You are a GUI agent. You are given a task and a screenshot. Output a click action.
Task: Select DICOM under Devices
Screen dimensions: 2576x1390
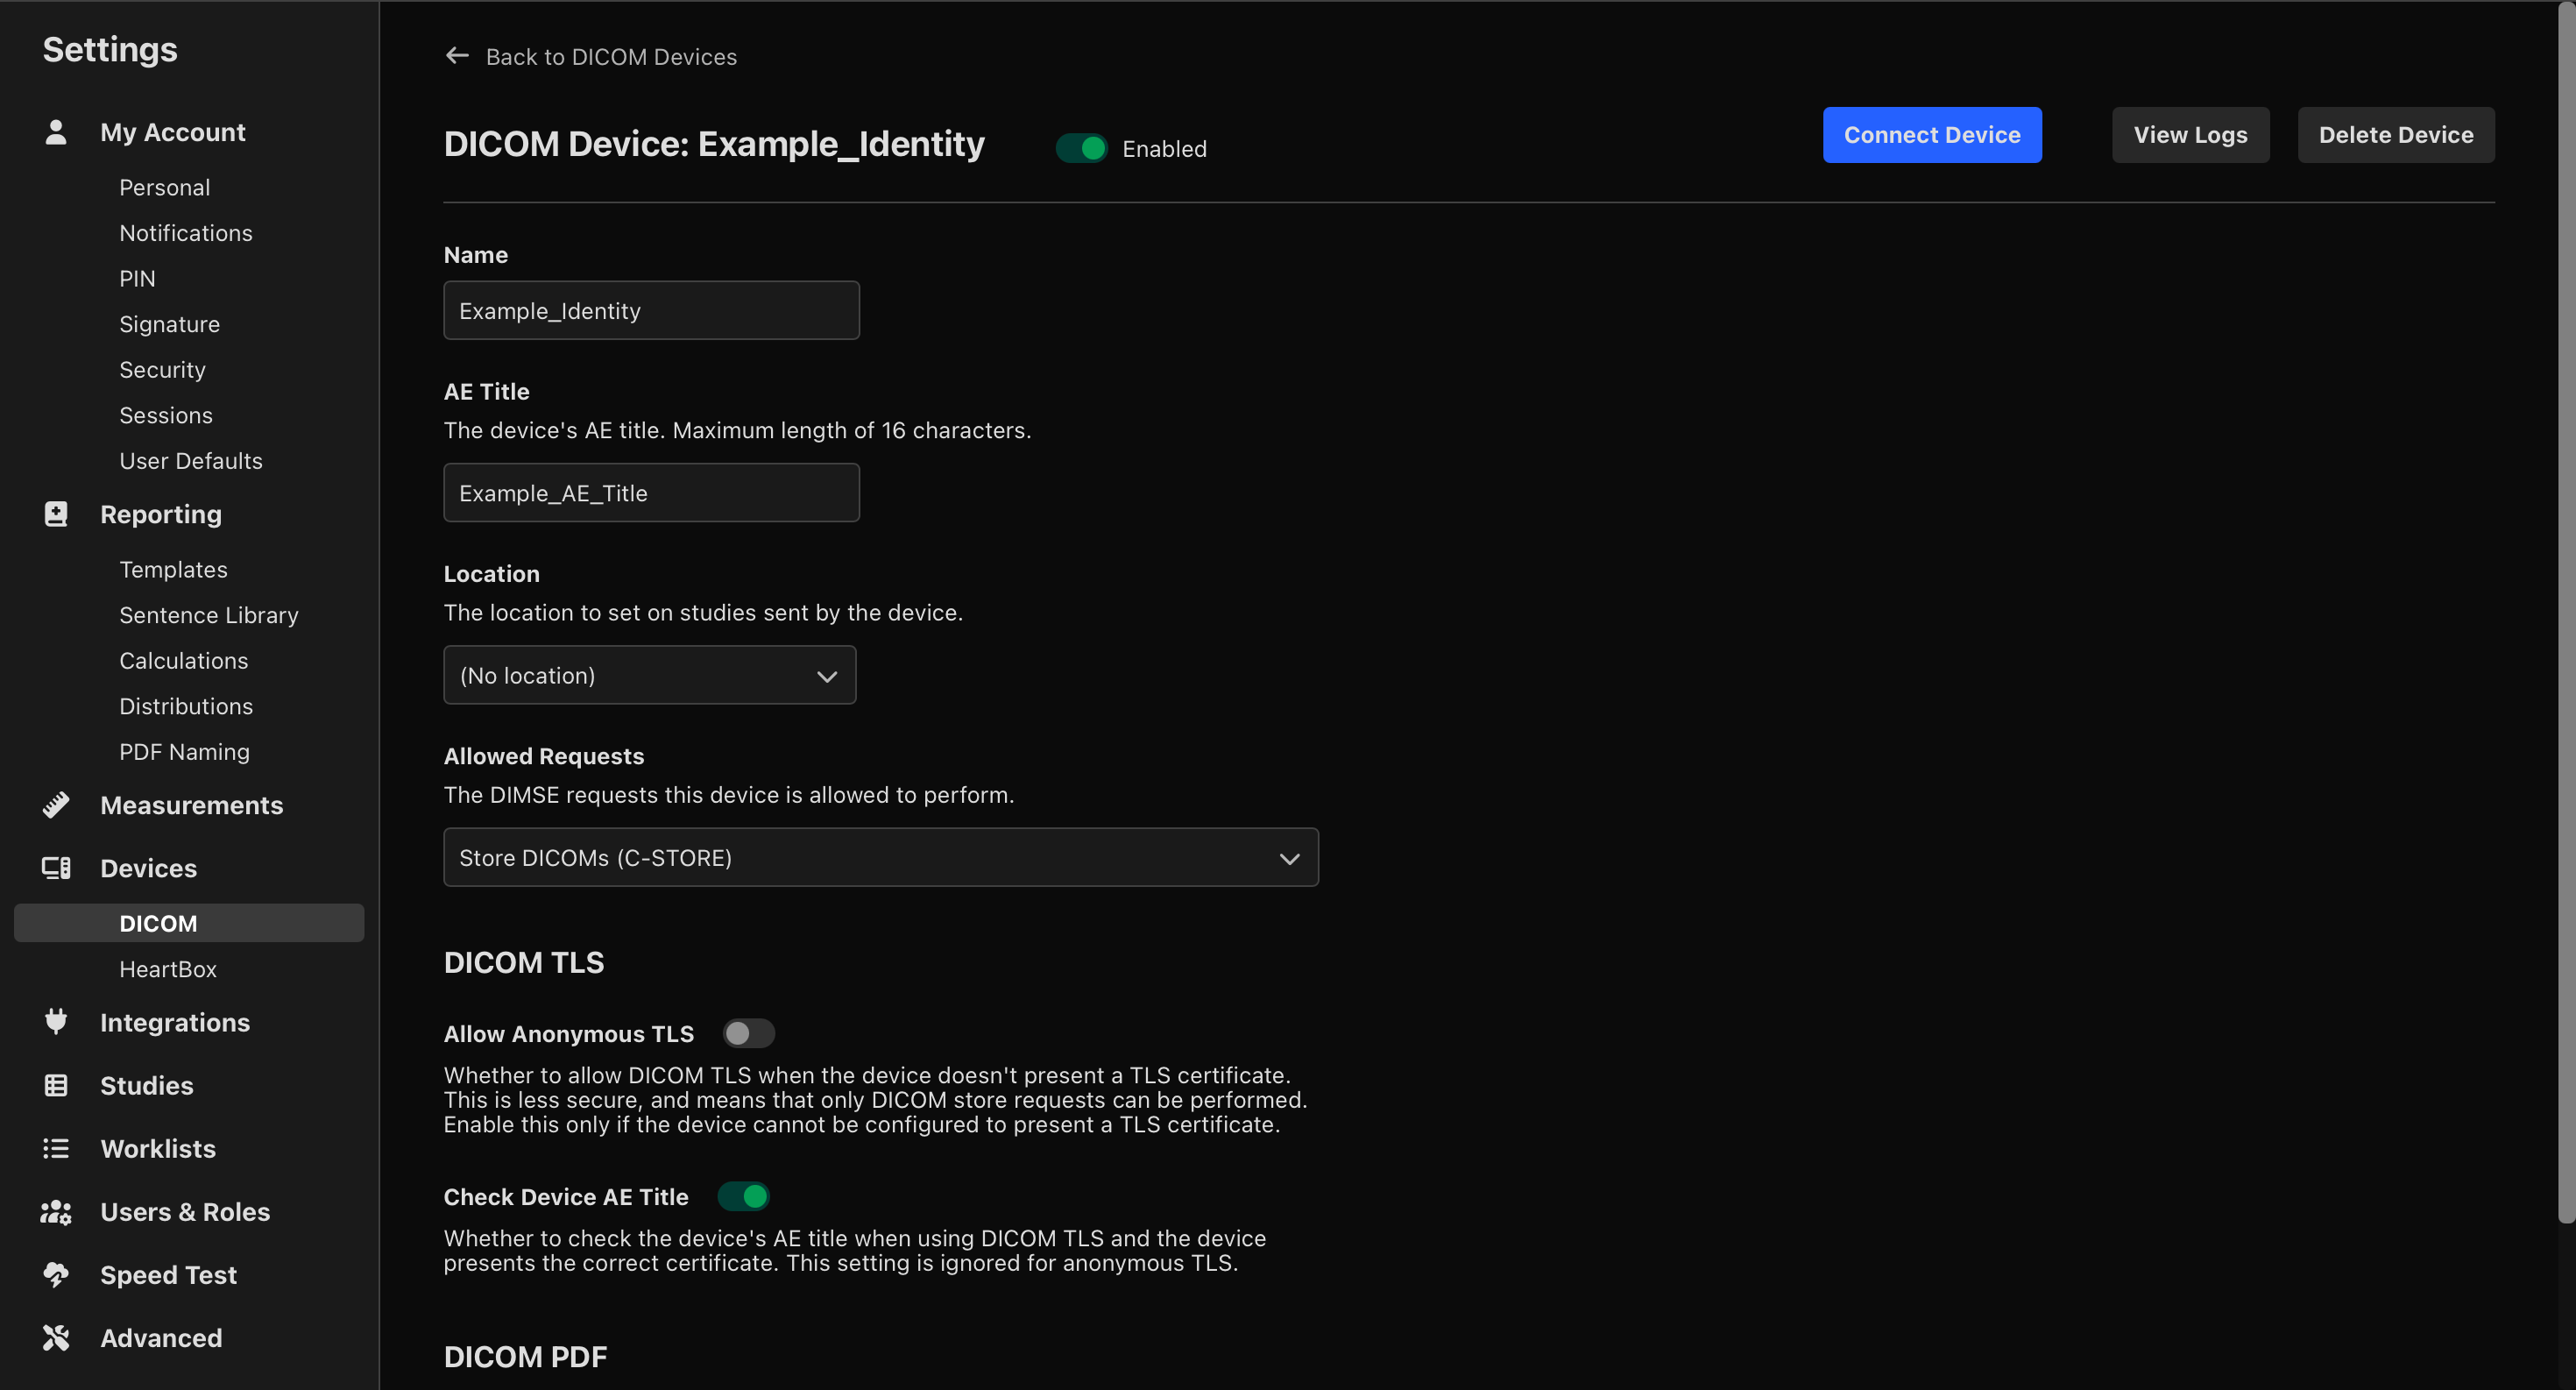click(x=189, y=923)
